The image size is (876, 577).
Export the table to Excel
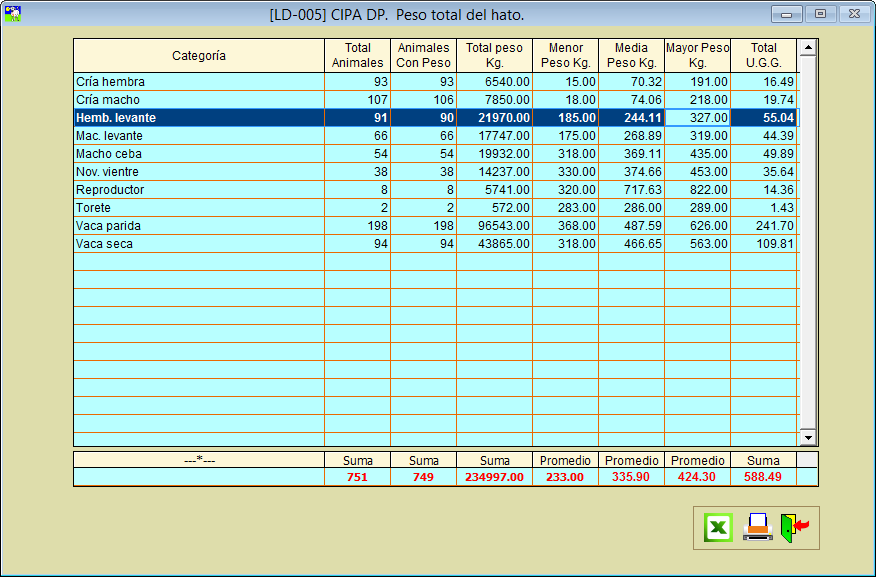[718, 527]
